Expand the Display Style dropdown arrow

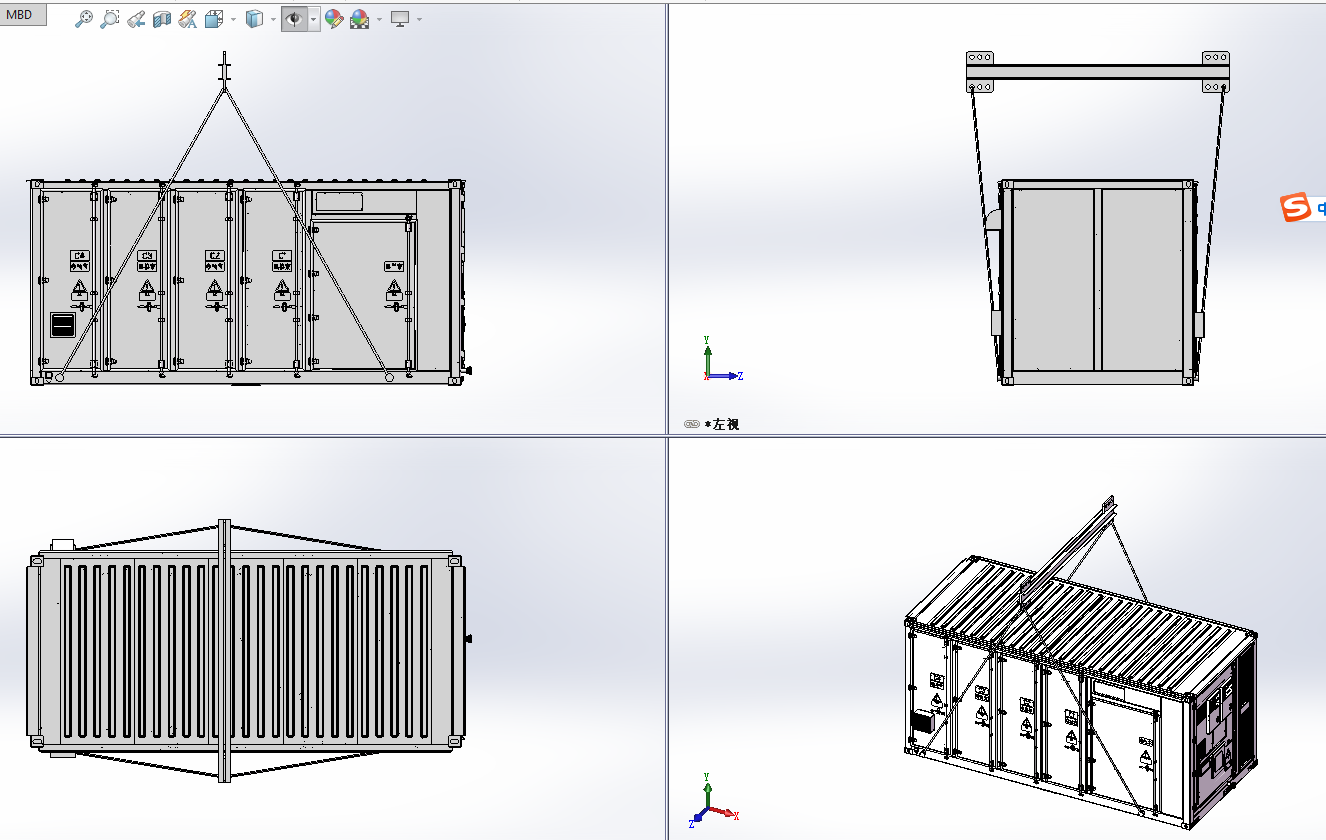coord(273,19)
